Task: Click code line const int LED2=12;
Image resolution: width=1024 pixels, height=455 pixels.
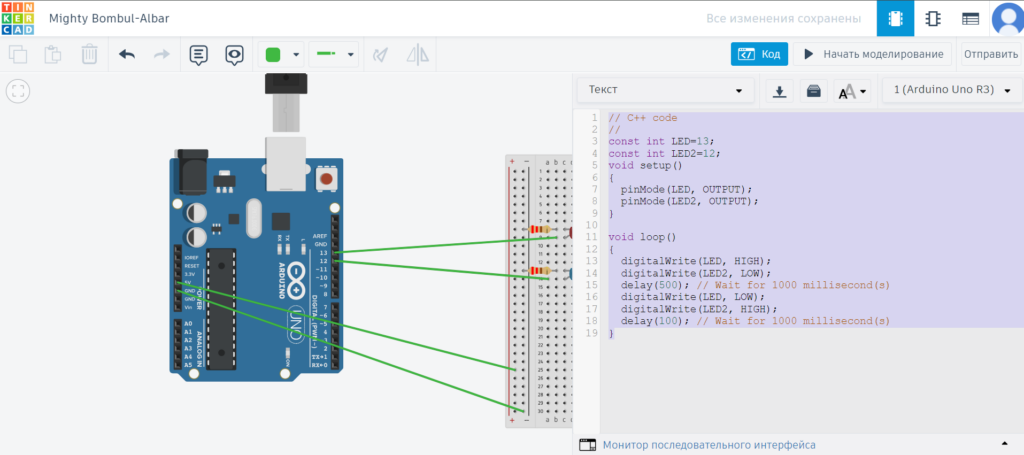Action: coord(665,153)
